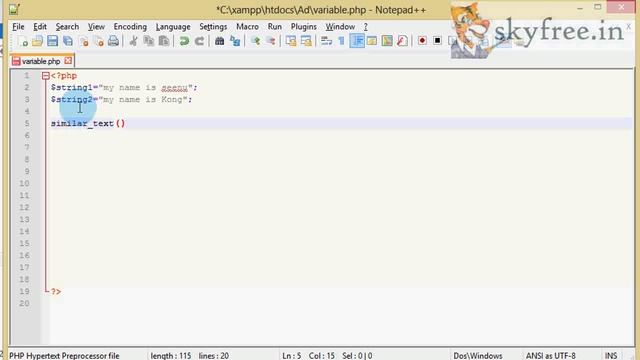This screenshot has width=640, height=360.
Task: Click the Save All toolbar icon
Action: click(68, 41)
